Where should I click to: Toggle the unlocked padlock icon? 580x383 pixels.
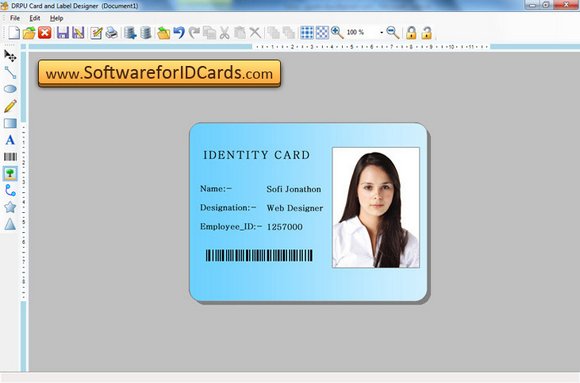tap(426, 33)
